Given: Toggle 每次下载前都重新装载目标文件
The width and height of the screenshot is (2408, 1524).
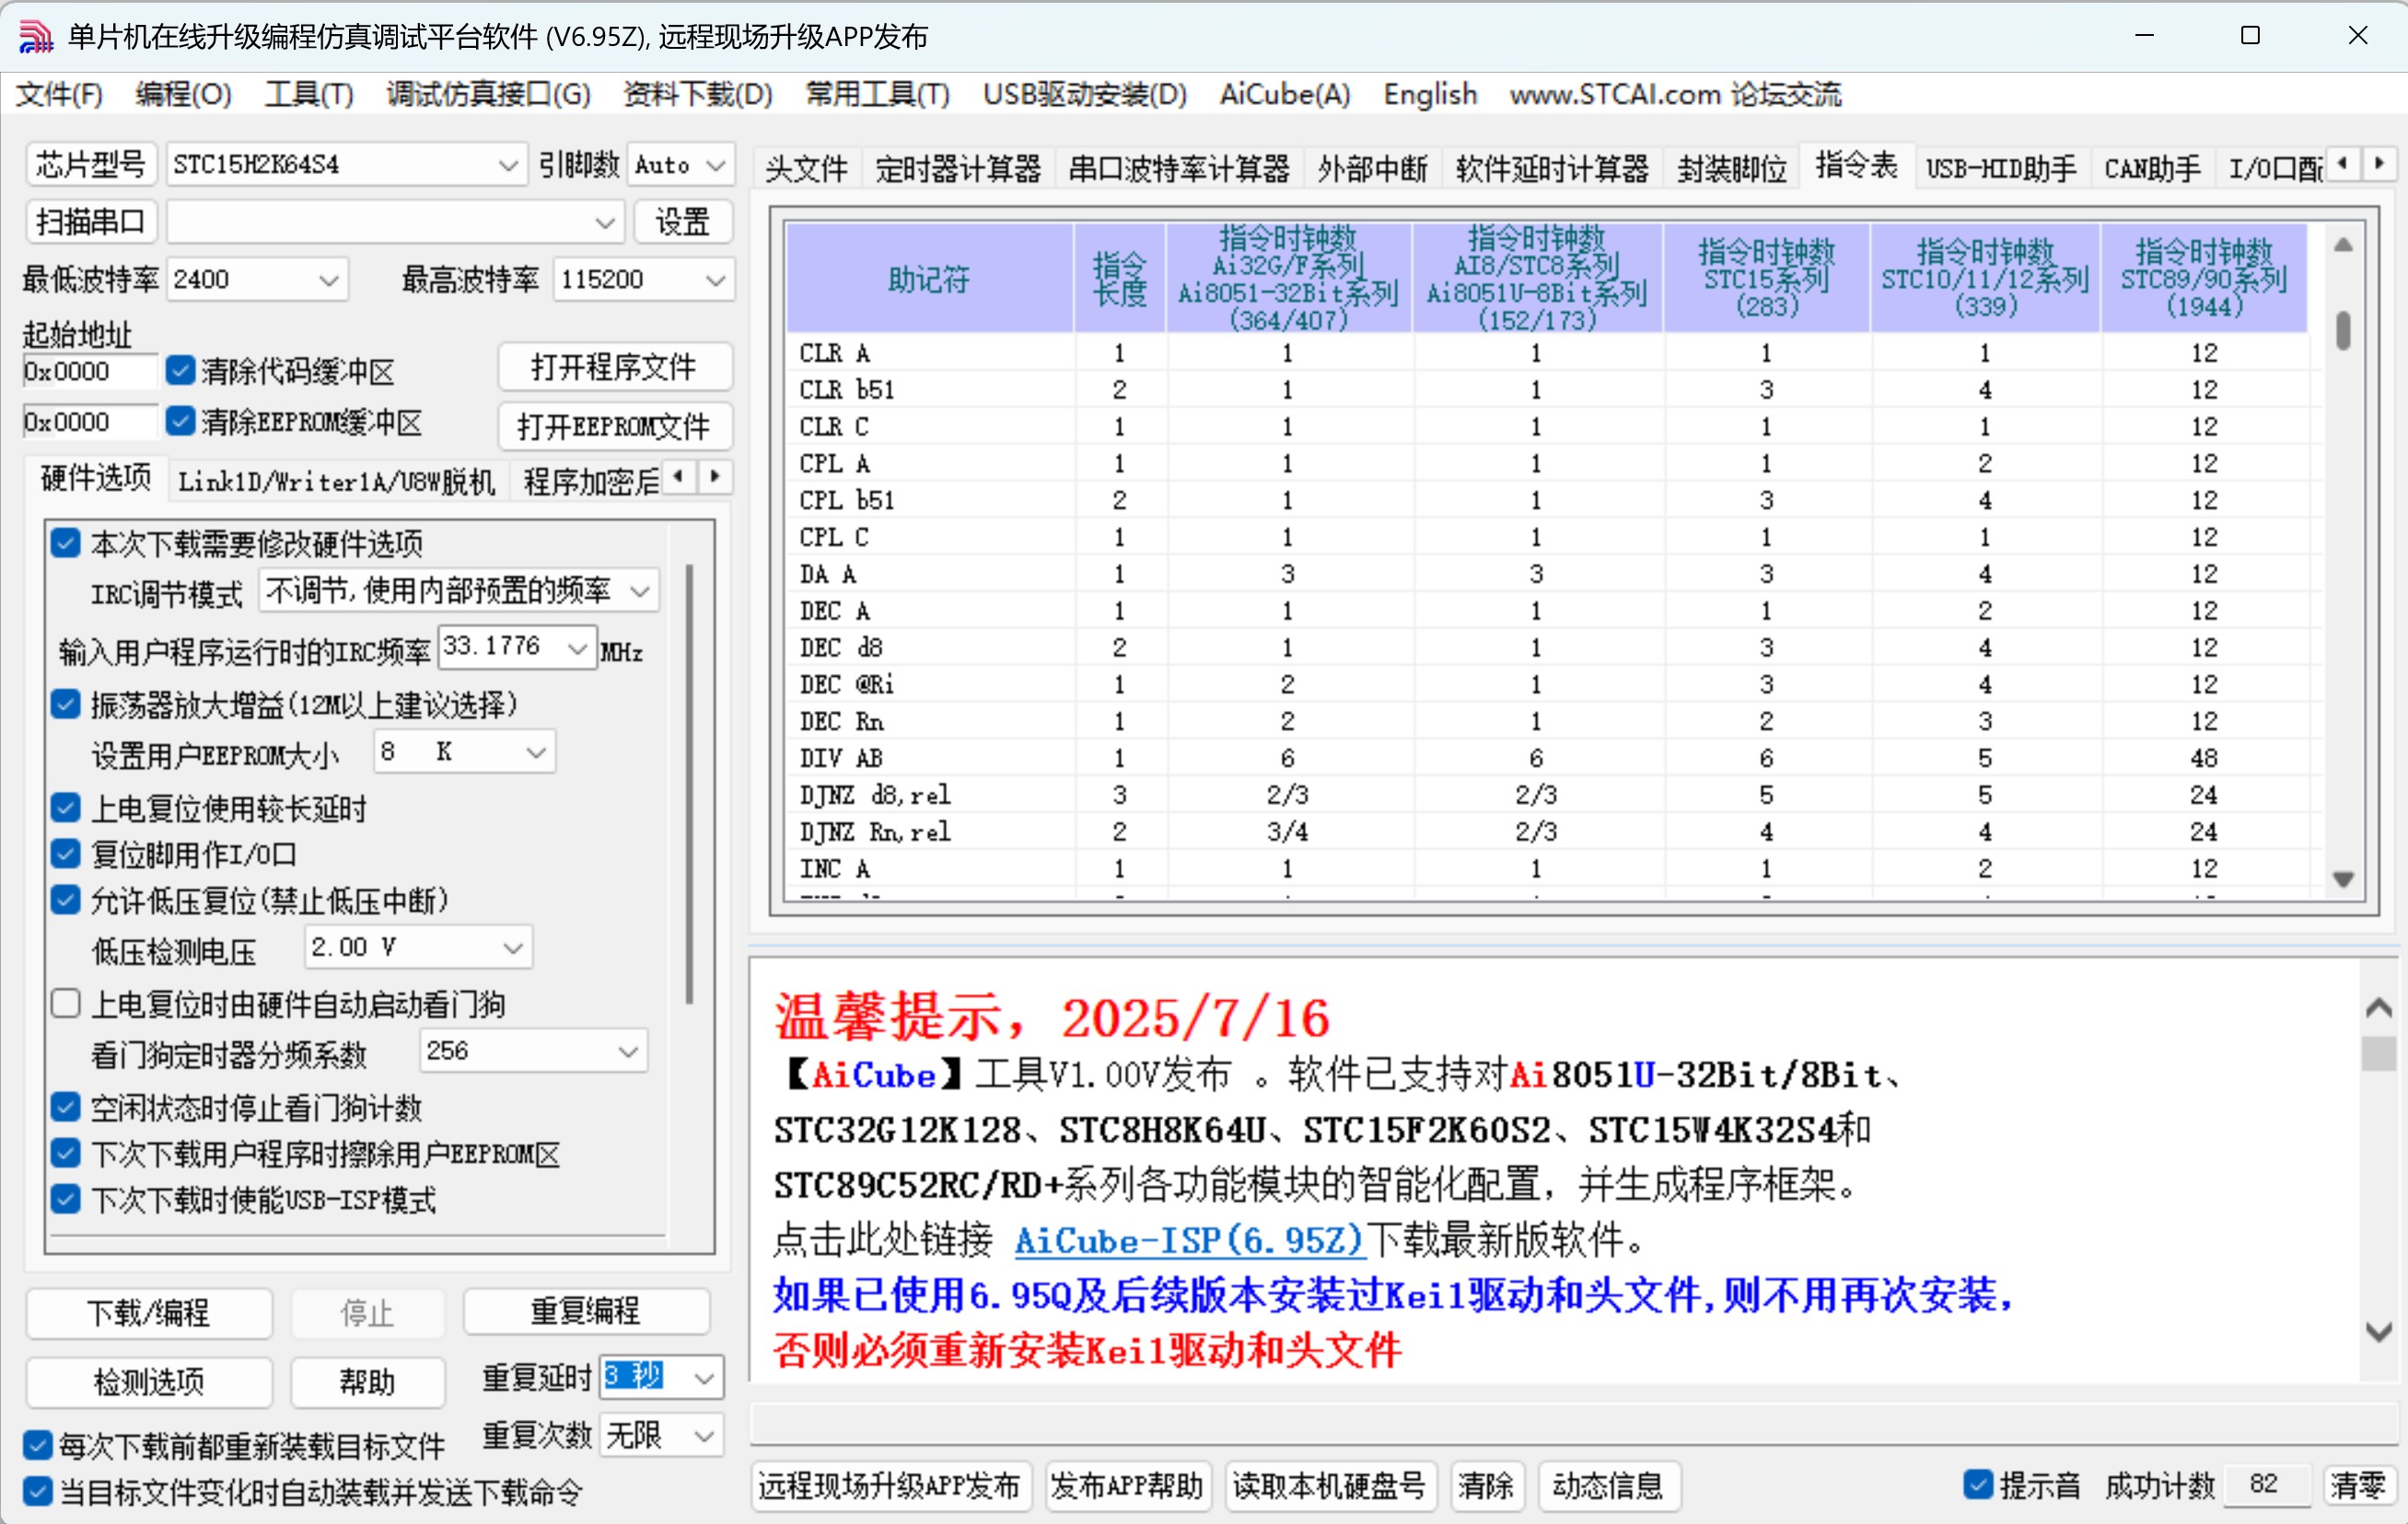Looking at the screenshot, I should 38,1445.
